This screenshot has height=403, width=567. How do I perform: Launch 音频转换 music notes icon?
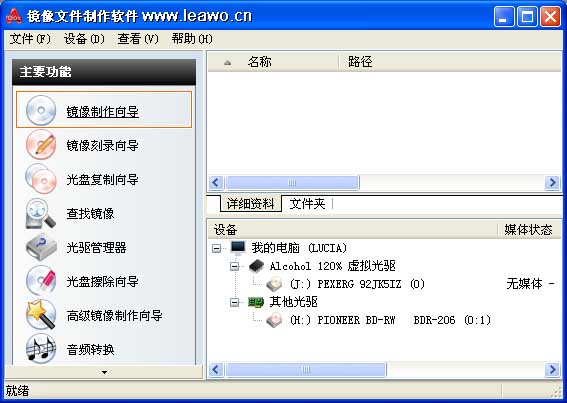[41, 348]
